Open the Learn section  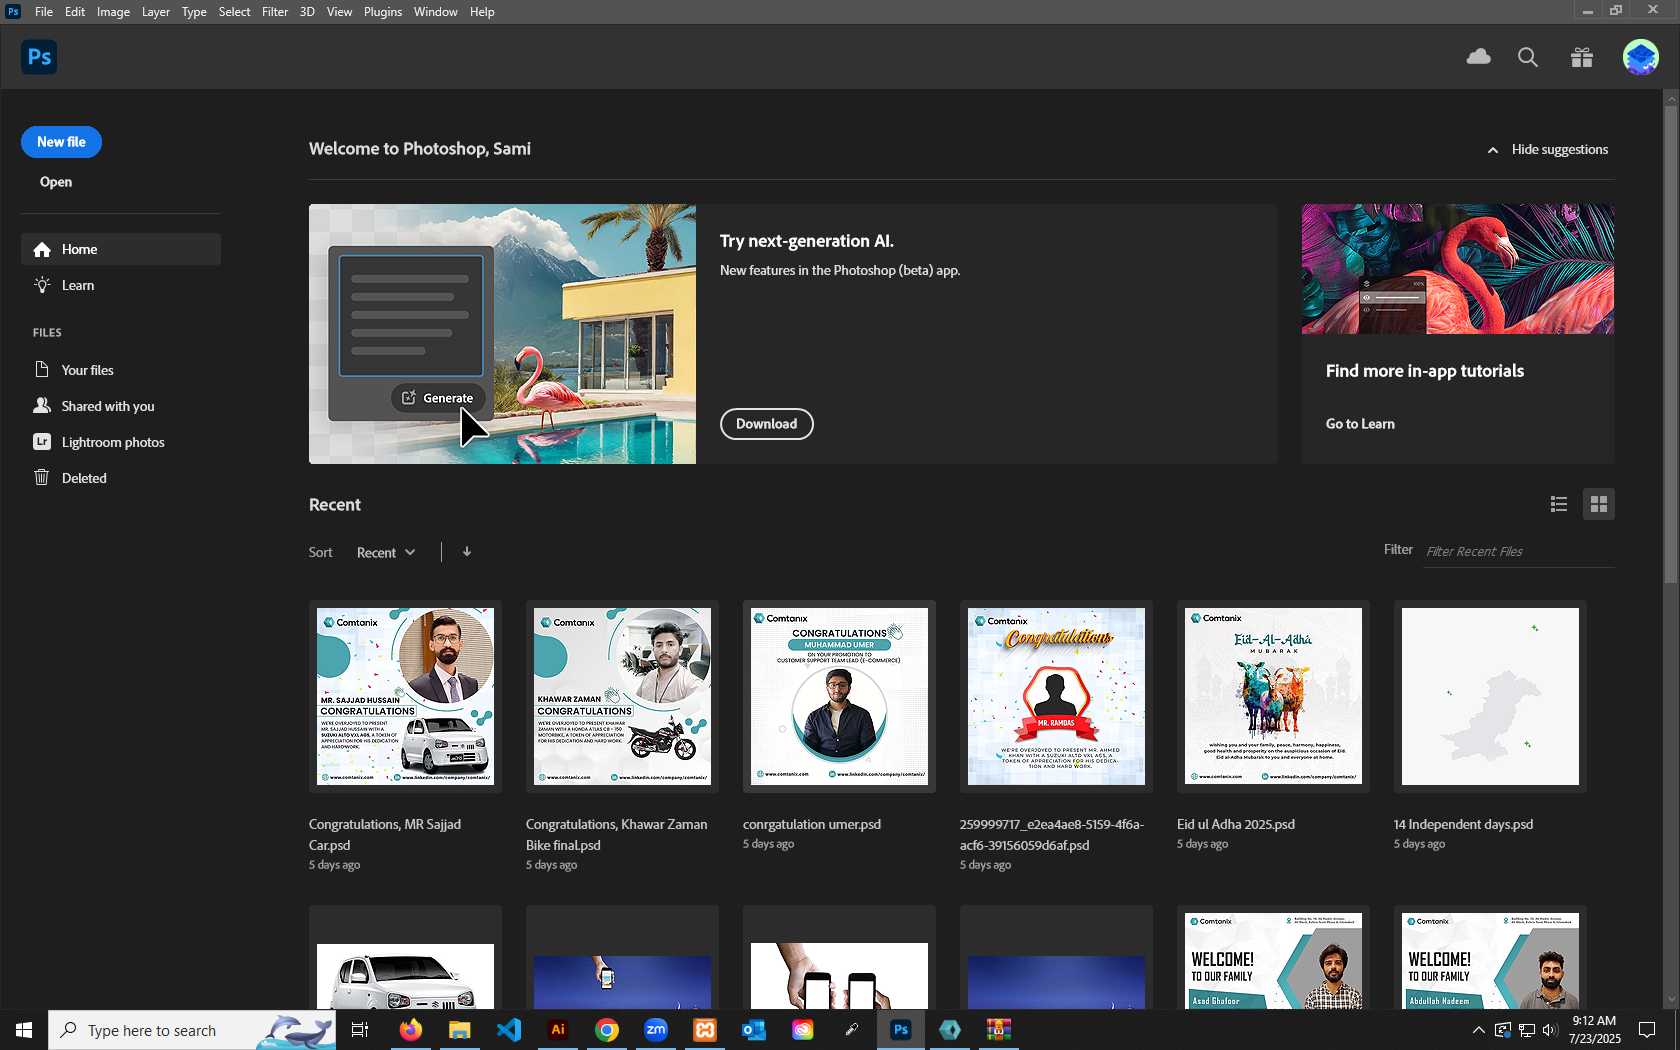(x=121, y=285)
